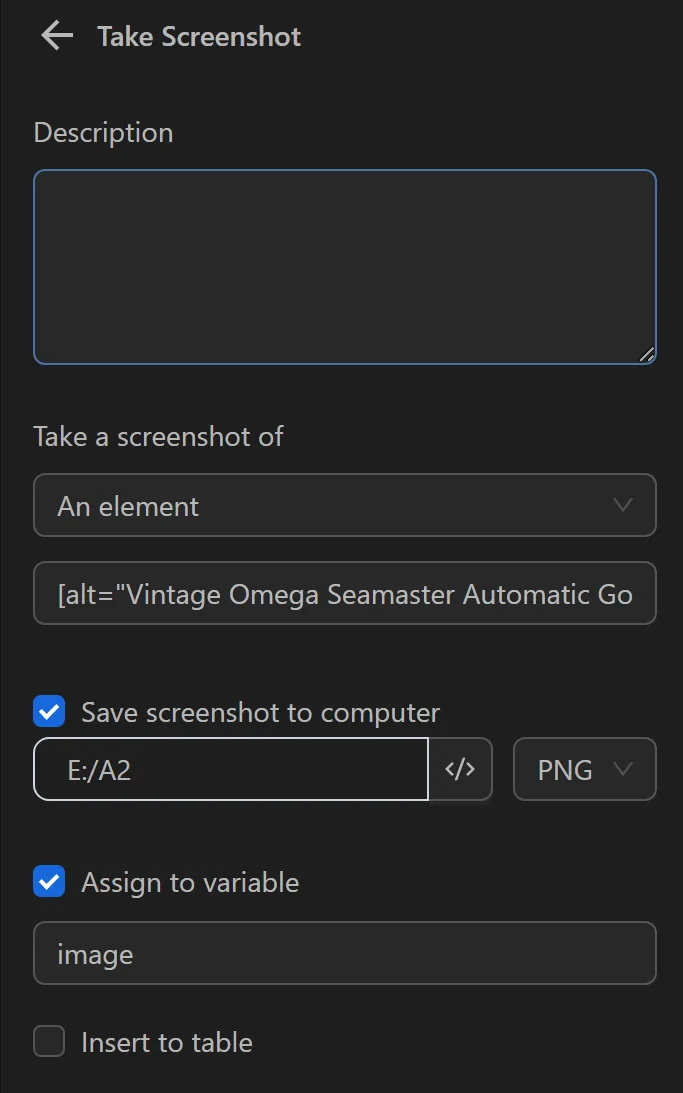Click the 'Take a screenshot of' label
Viewport: 683px width, 1093px height.
(x=159, y=436)
